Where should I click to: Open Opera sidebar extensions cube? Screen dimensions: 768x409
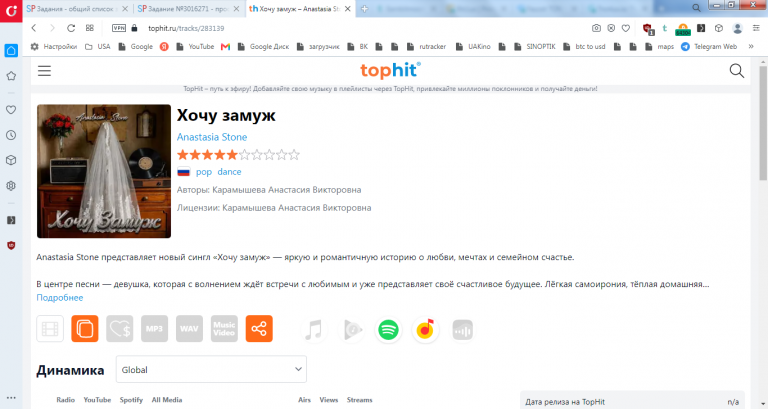pyautogui.click(x=11, y=161)
